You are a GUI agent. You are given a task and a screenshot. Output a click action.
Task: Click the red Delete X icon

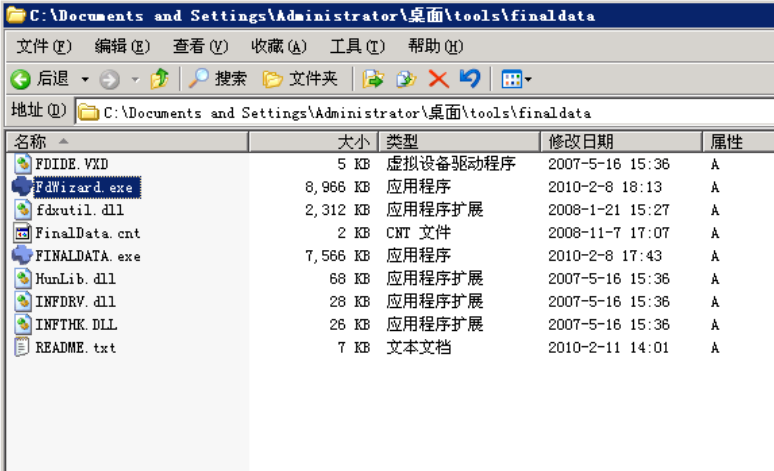coord(438,79)
